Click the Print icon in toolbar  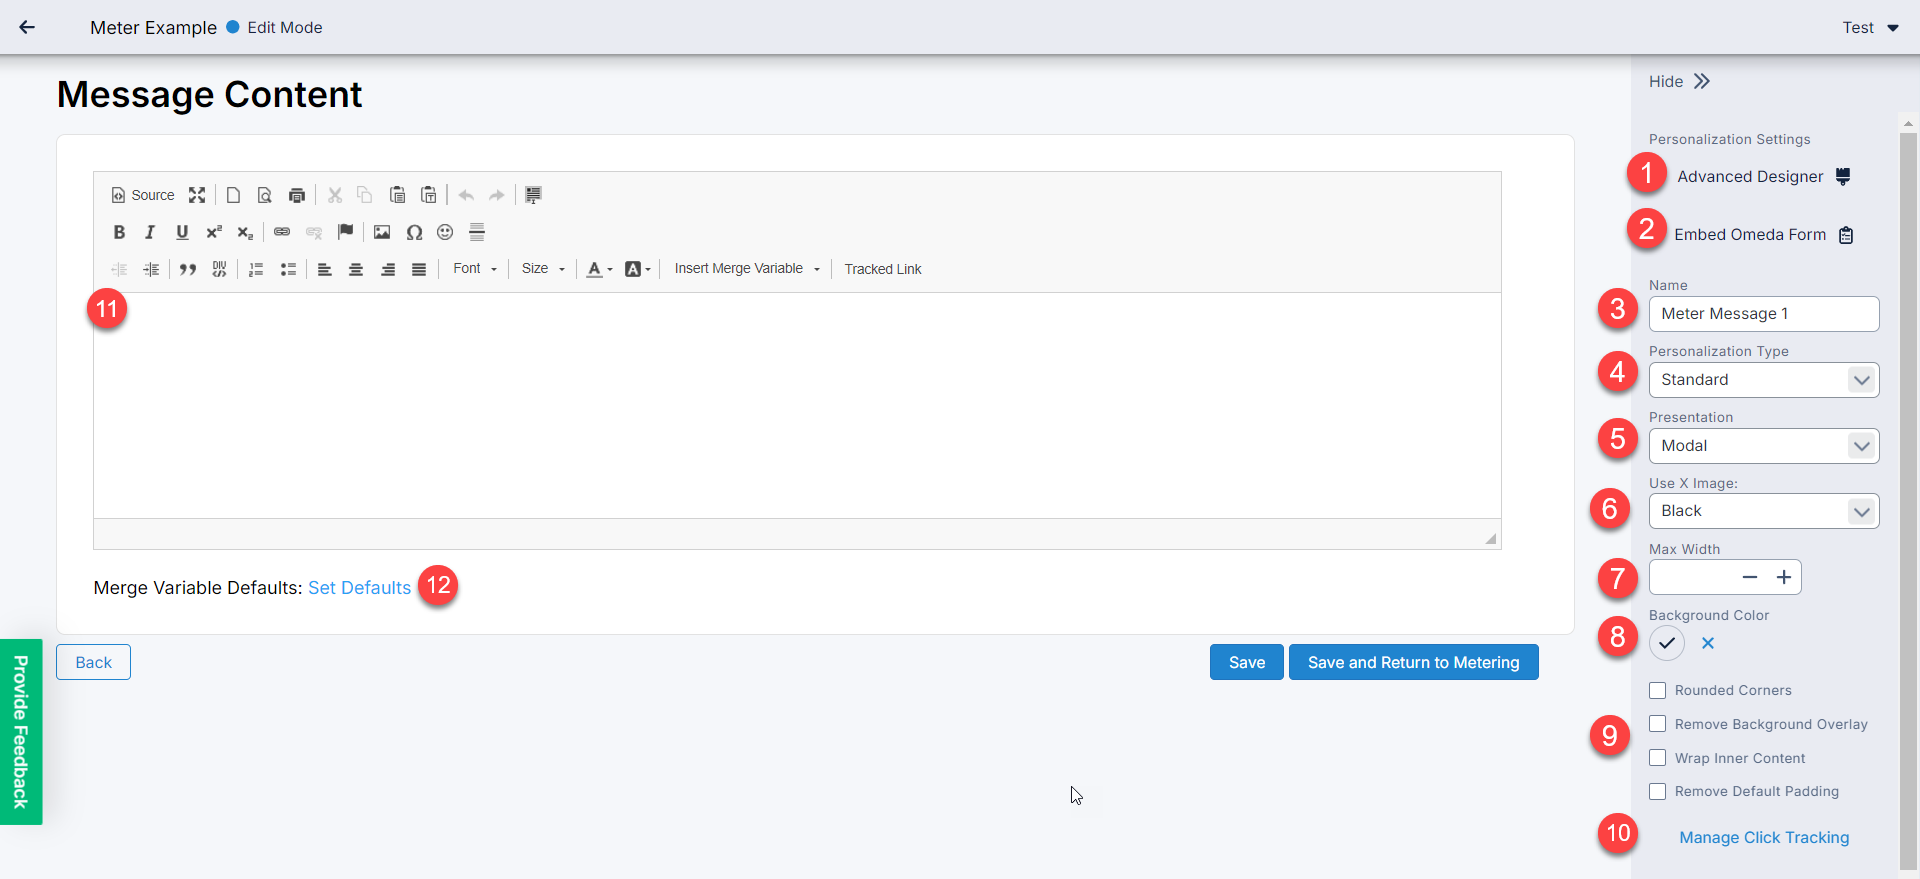tap(297, 195)
